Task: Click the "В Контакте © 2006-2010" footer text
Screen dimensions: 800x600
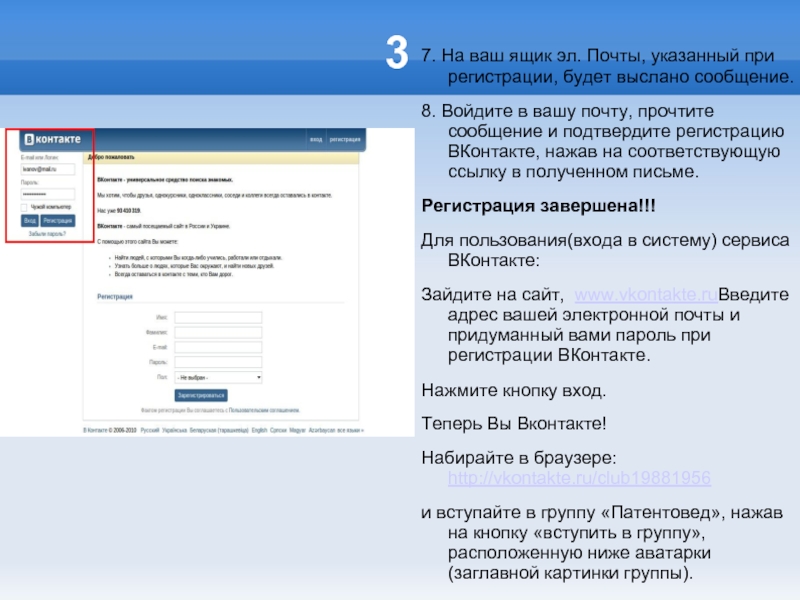Action: click(x=110, y=430)
